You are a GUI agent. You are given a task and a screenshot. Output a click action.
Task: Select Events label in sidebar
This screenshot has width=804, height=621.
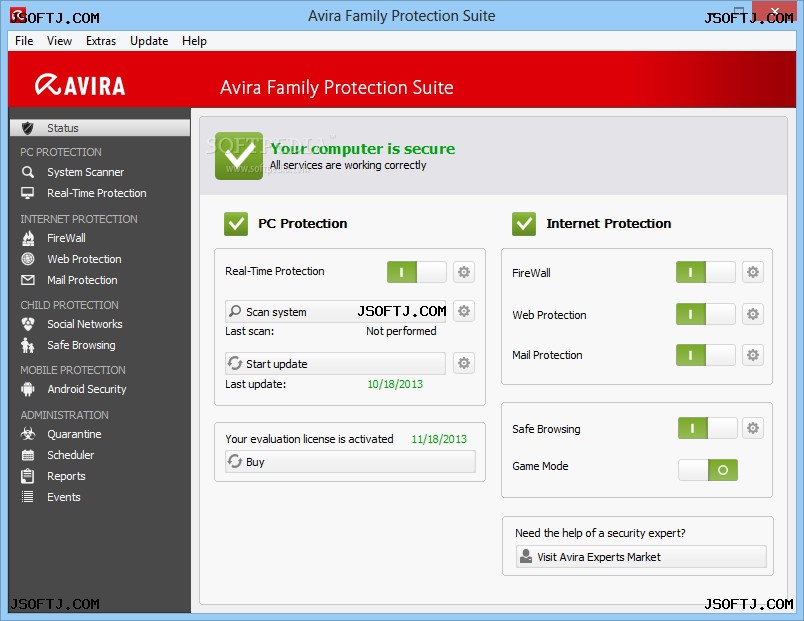(x=64, y=497)
